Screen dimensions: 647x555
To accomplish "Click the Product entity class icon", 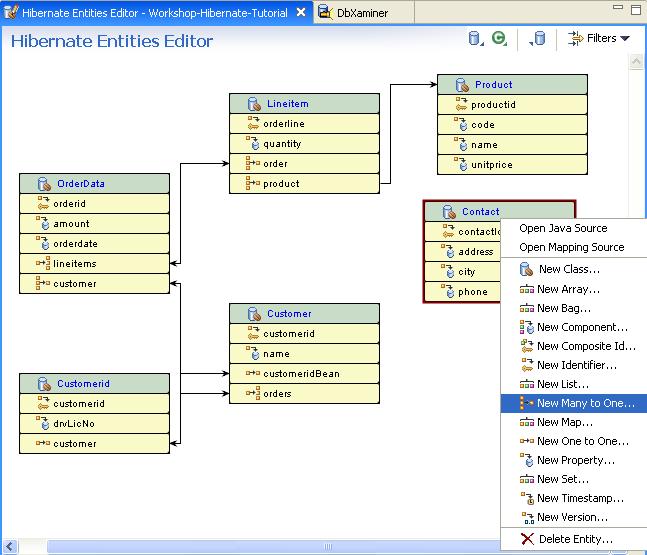I will click(462, 85).
